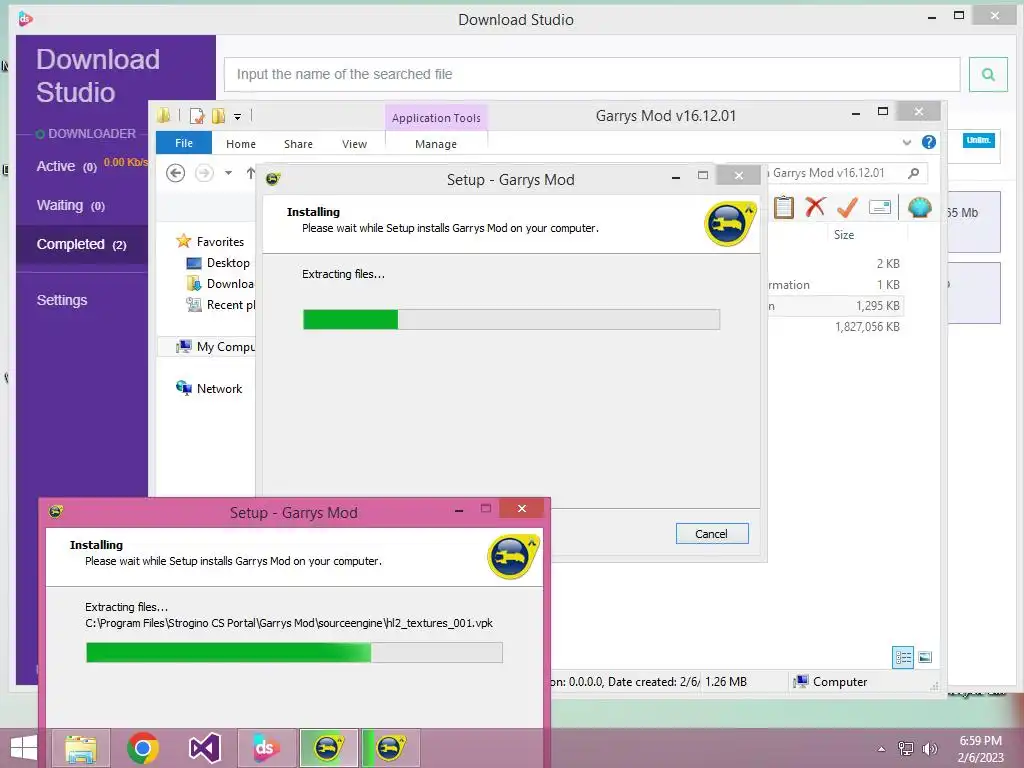Switch Explorer to Large icons view
This screenshot has width=1024, height=768.
click(925, 657)
